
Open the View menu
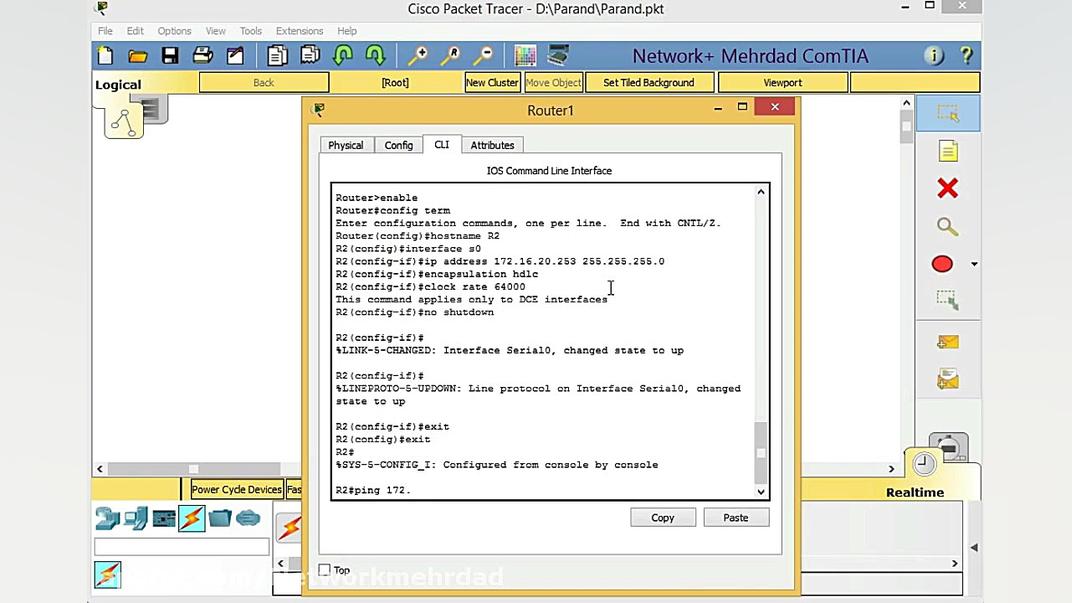click(x=215, y=31)
